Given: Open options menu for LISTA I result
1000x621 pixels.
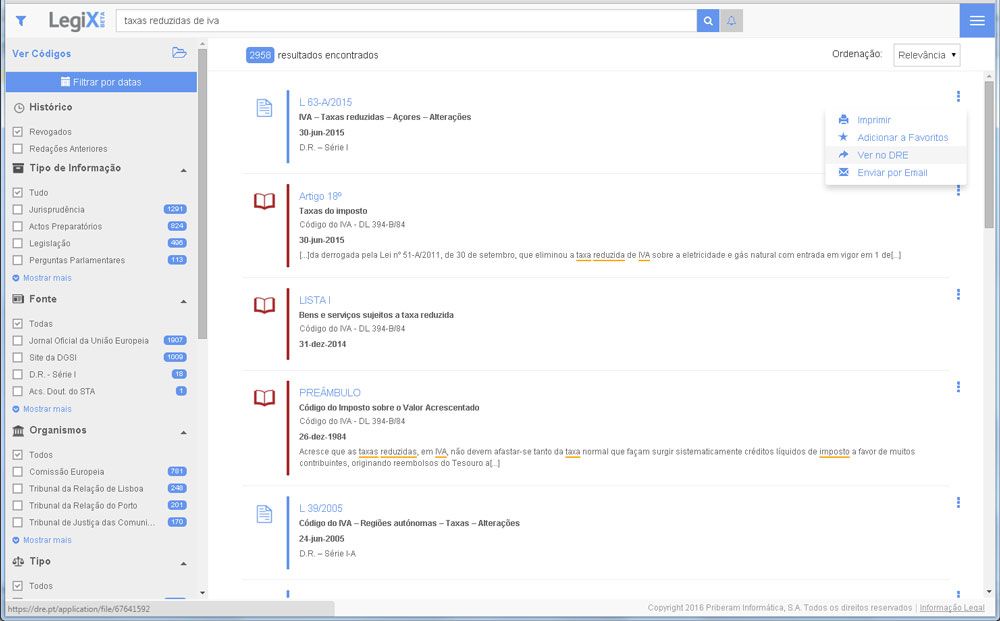Looking at the screenshot, I should point(958,294).
